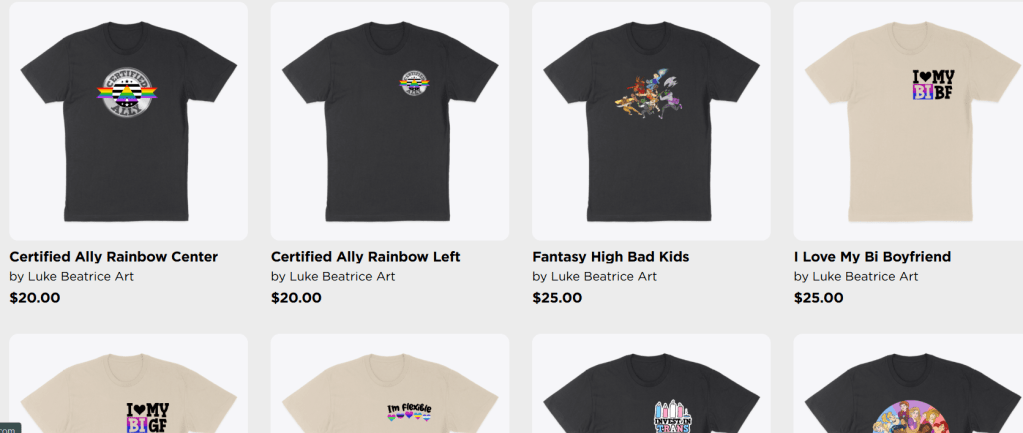Open the I'm Flexible hearts shirt thumbnail
This screenshot has width=1023, height=433.
tap(390, 383)
